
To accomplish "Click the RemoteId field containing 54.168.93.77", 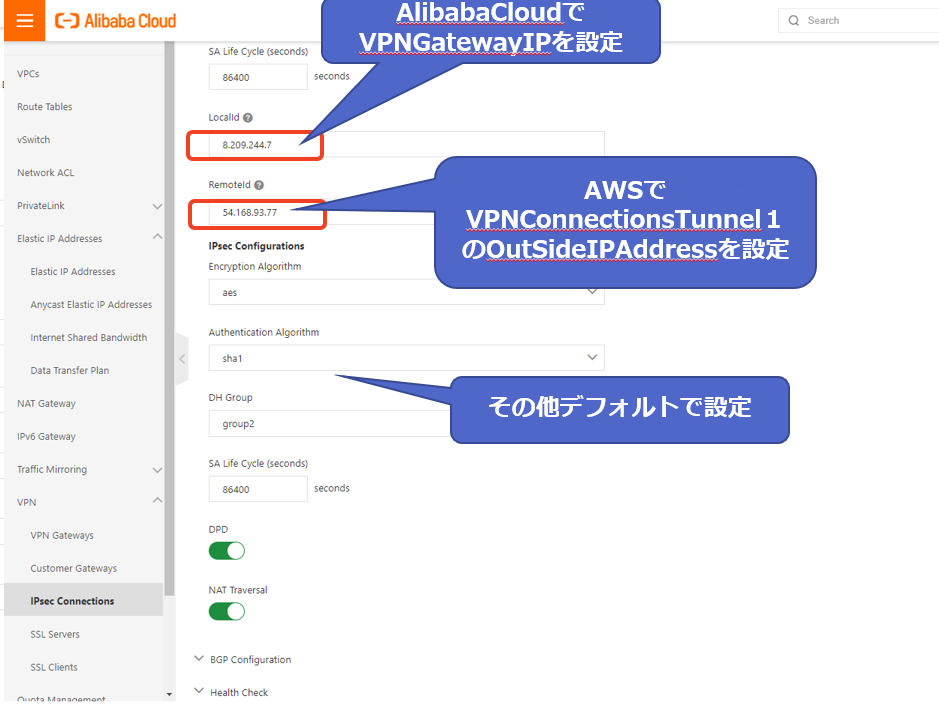I will click(406, 212).
